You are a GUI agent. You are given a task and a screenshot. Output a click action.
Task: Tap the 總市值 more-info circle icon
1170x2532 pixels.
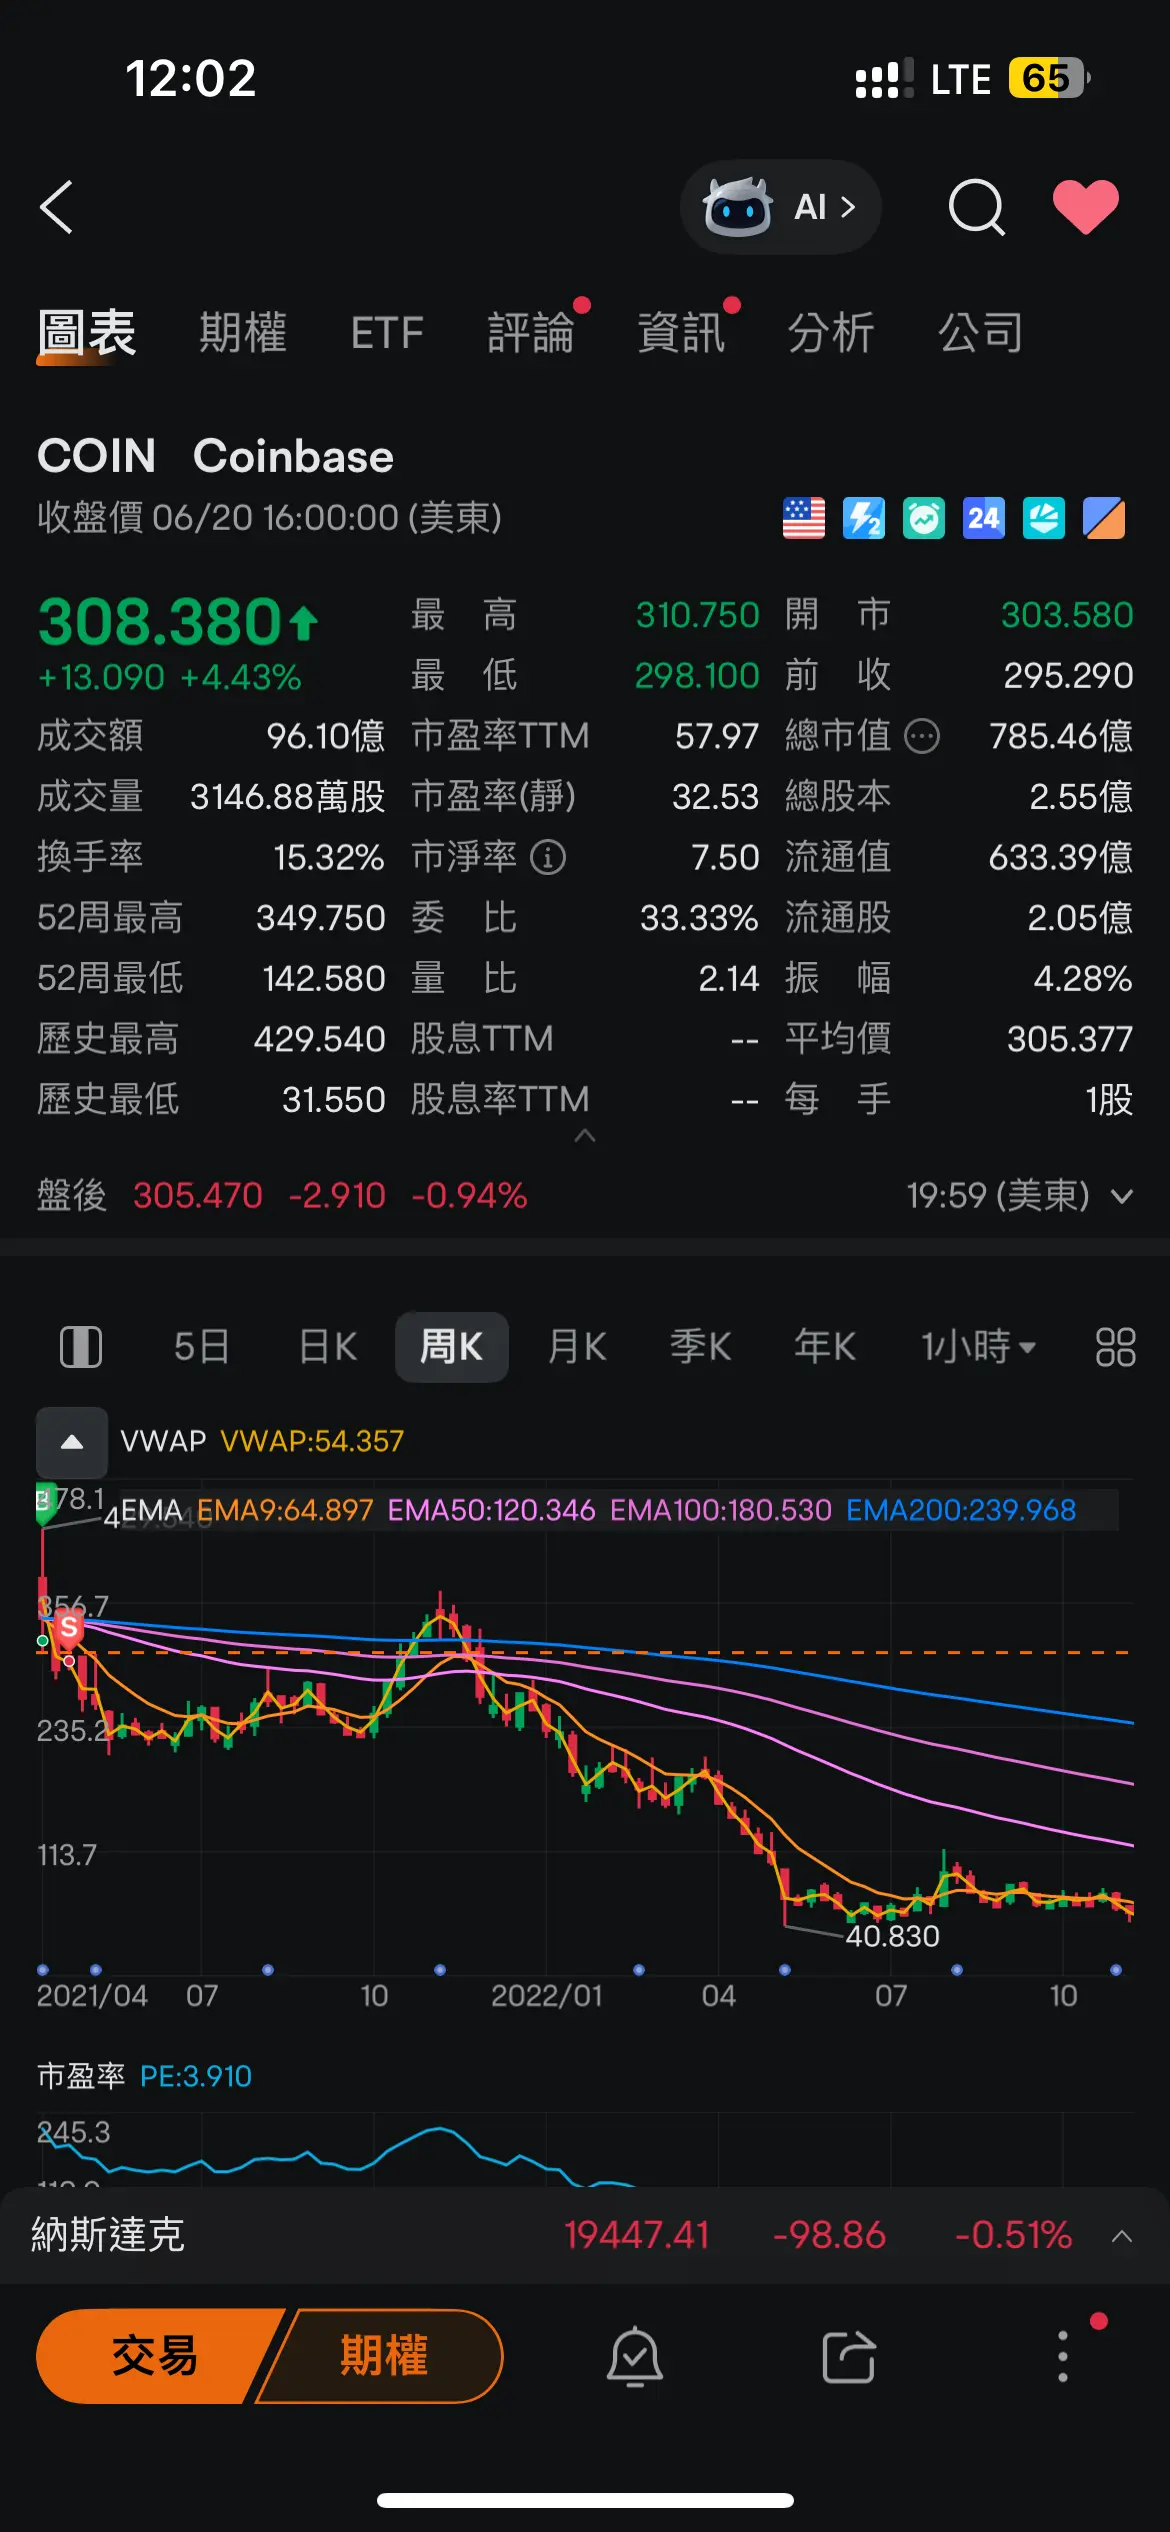coord(922,737)
